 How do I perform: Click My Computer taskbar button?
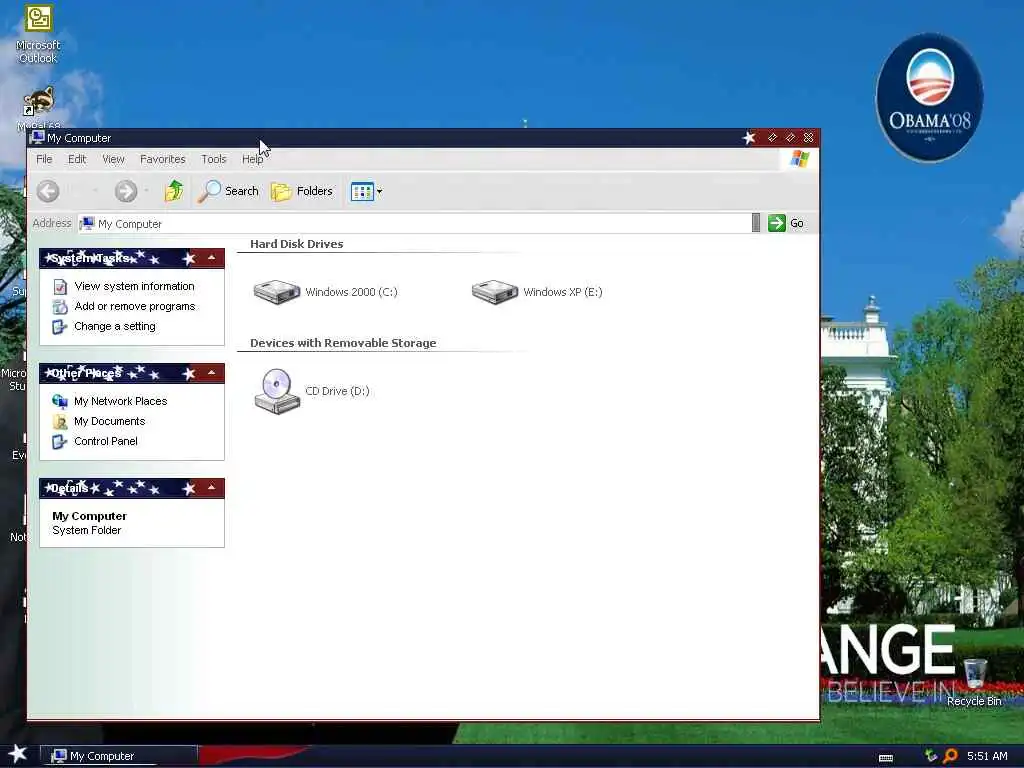coord(119,756)
